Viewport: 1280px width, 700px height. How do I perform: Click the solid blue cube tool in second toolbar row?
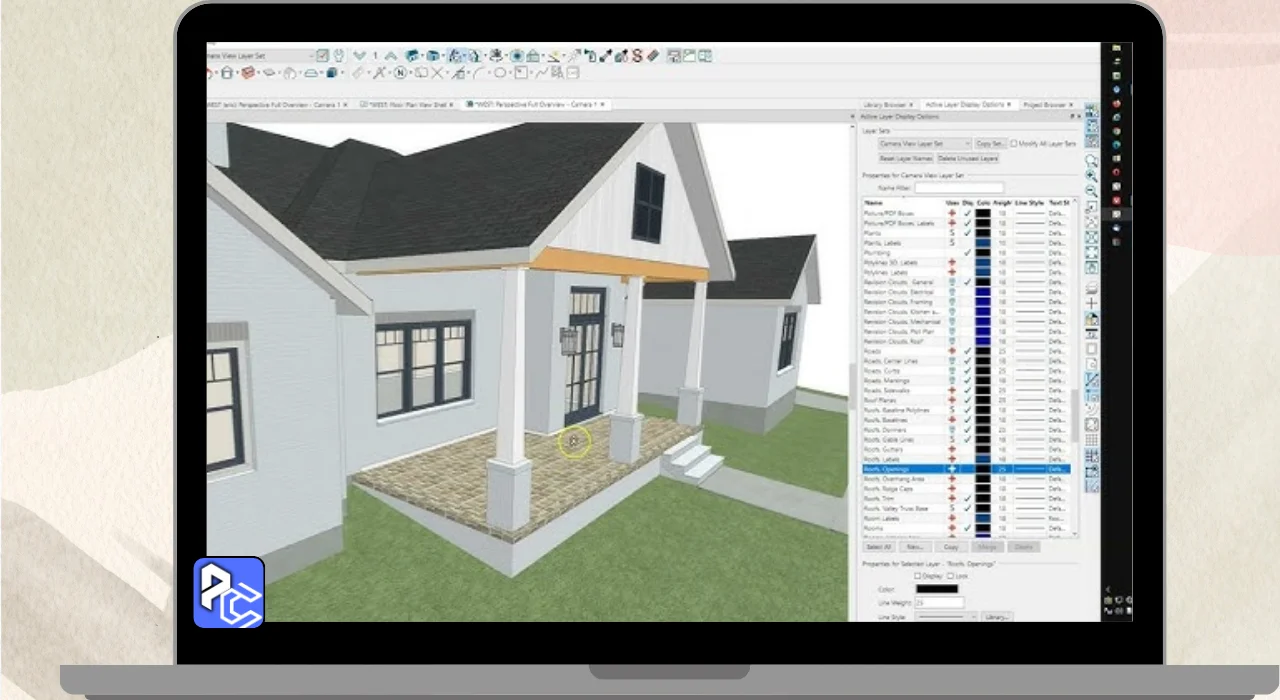tap(331, 72)
